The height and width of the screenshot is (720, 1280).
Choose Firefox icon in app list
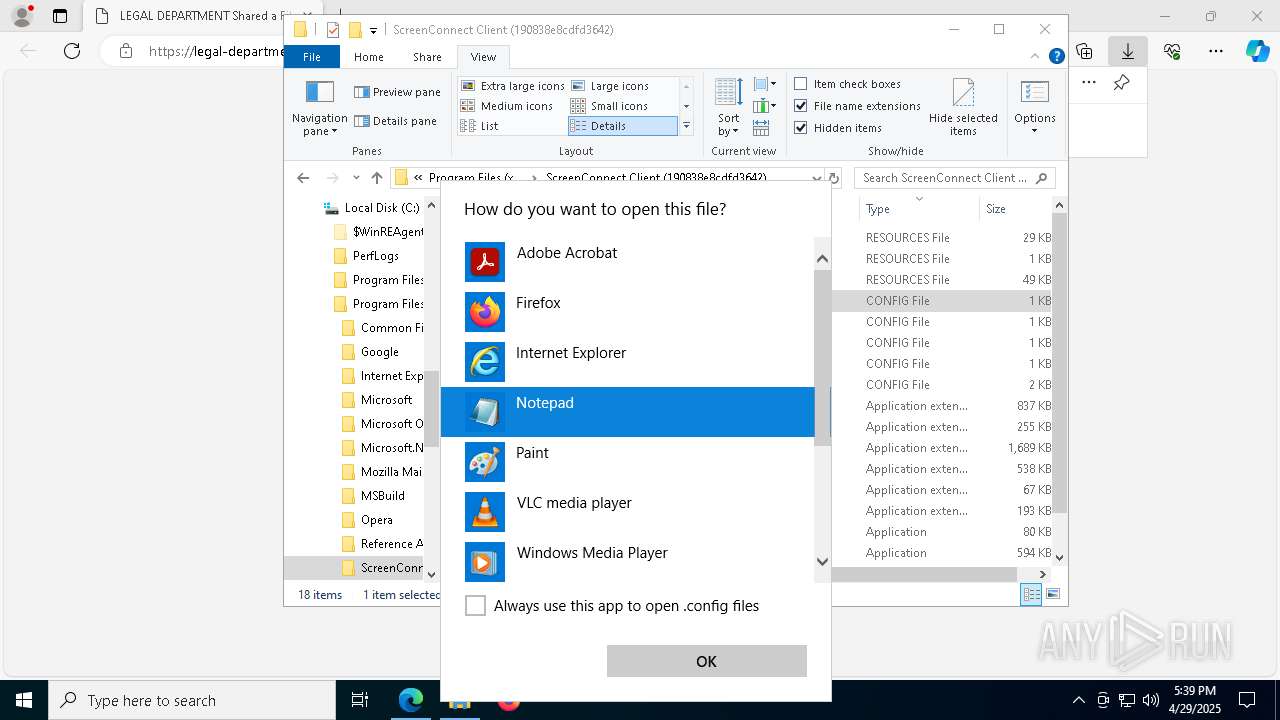pos(485,312)
